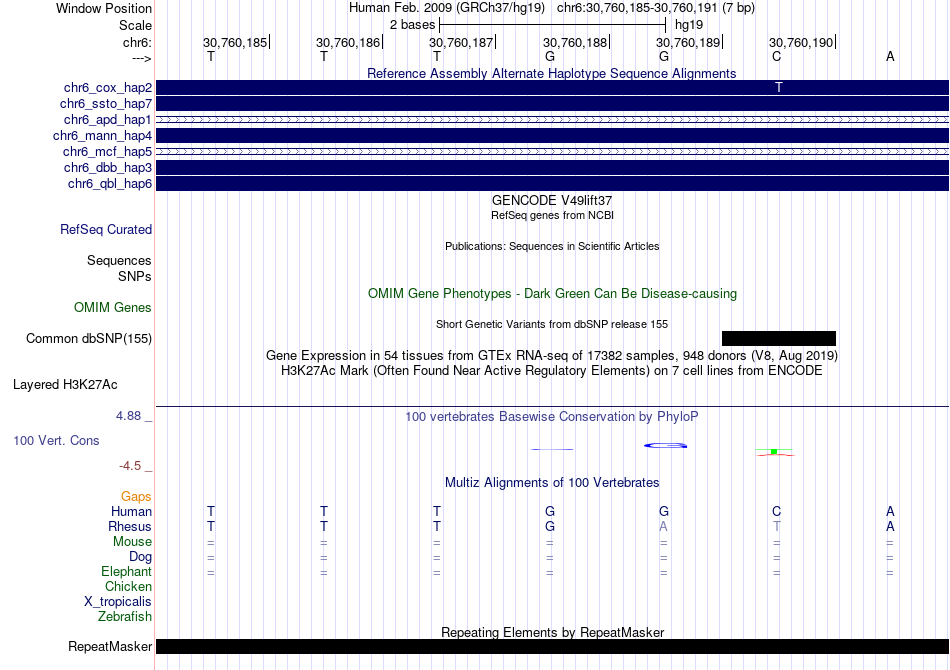Click the blue PhyloP conservation oval
Screen dimensions: 950x670
coord(665,446)
